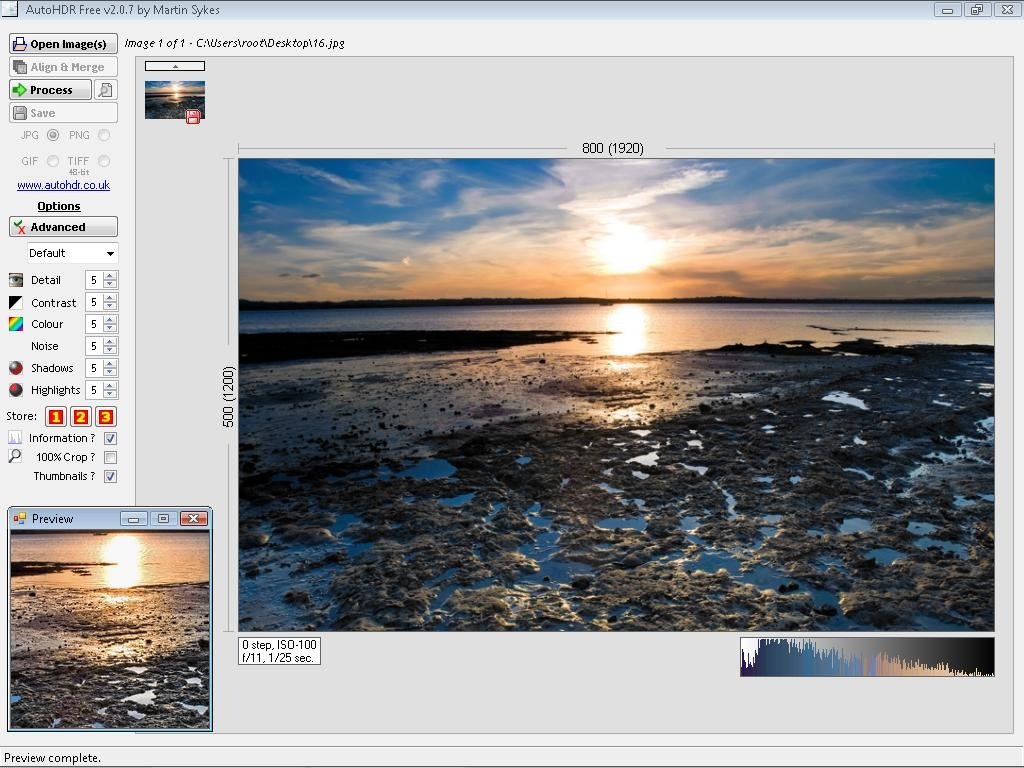Decrease the Contrast value with down arrow

[110, 306]
